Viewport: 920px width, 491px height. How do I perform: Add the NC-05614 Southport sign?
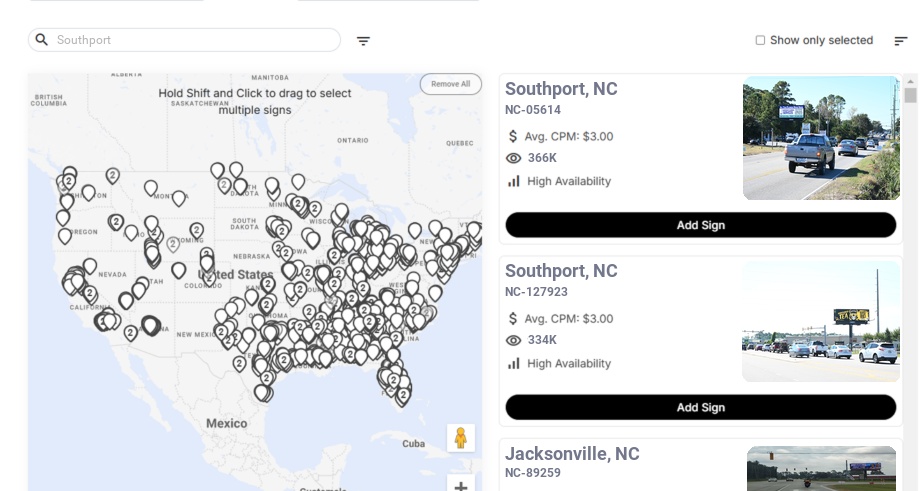(x=700, y=225)
